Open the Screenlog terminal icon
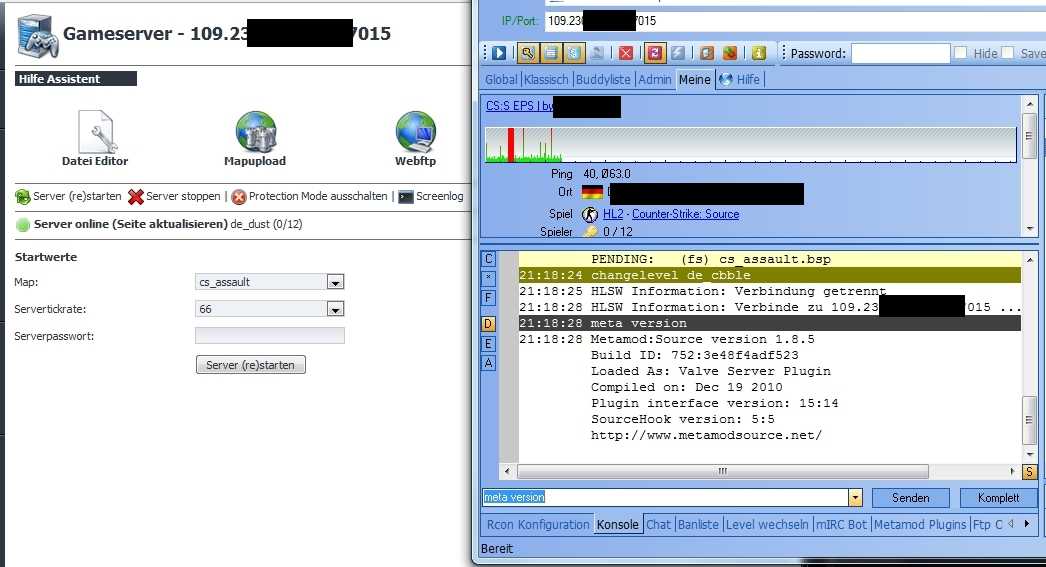The width and height of the screenshot is (1046, 567). (x=406, y=197)
